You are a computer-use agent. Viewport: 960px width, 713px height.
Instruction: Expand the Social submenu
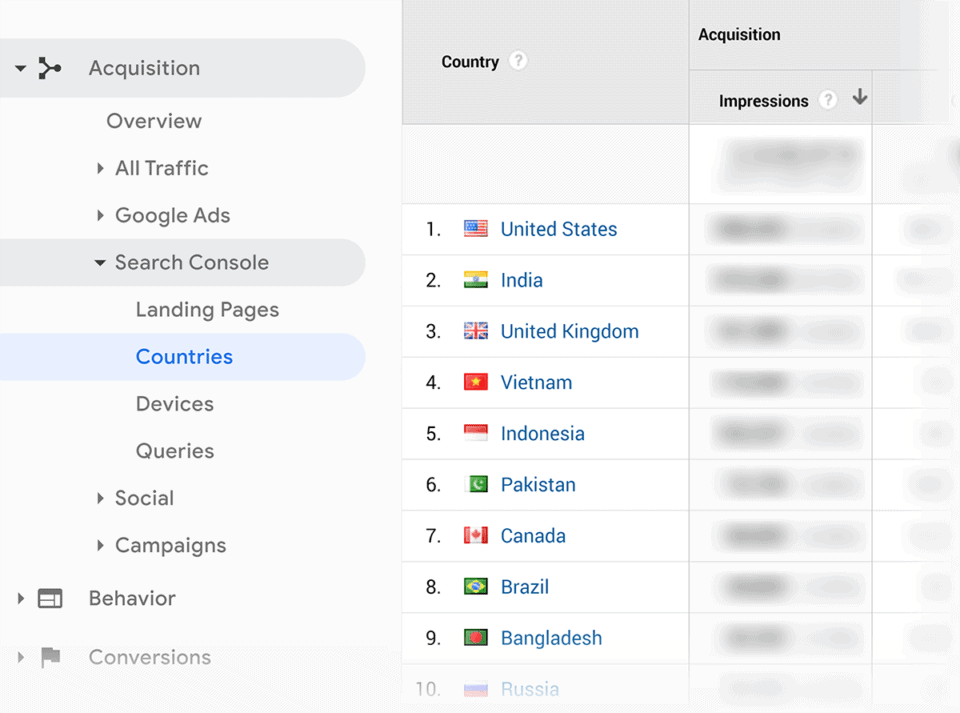(x=100, y=498)
